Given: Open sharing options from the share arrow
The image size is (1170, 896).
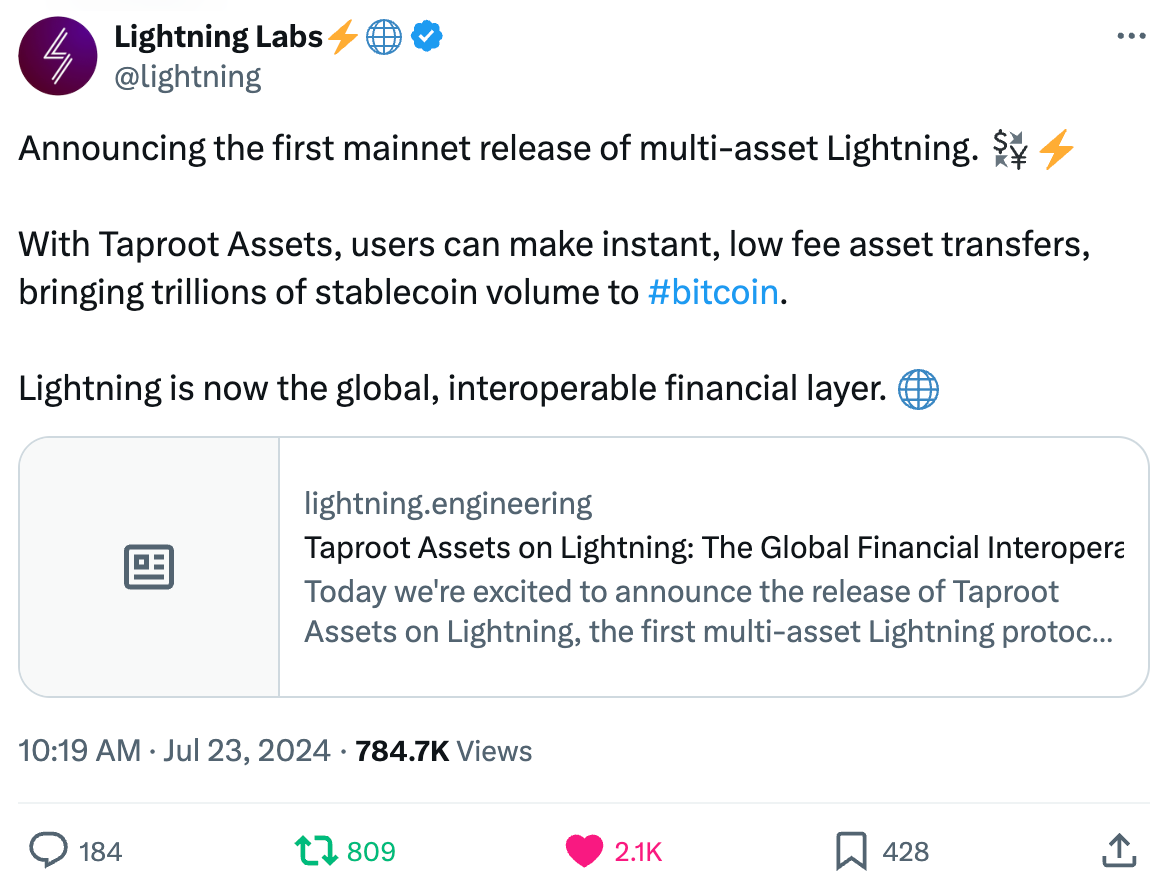Looking at the screenshot, I should (x=1120, y=851).
